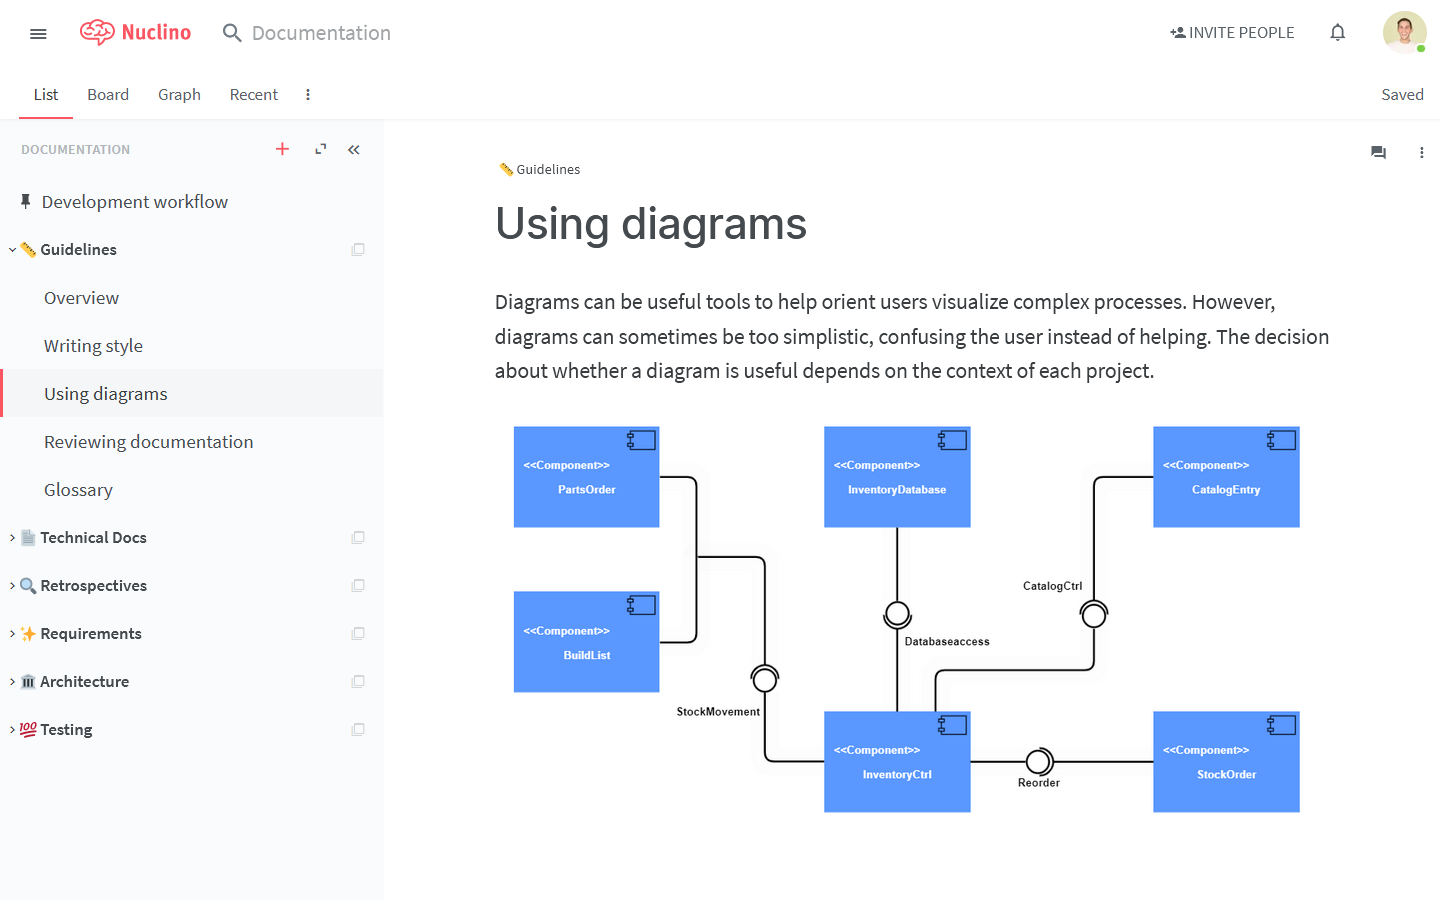Open the notifications bell
This screenshot has width=1440, height=900.
1337,33
